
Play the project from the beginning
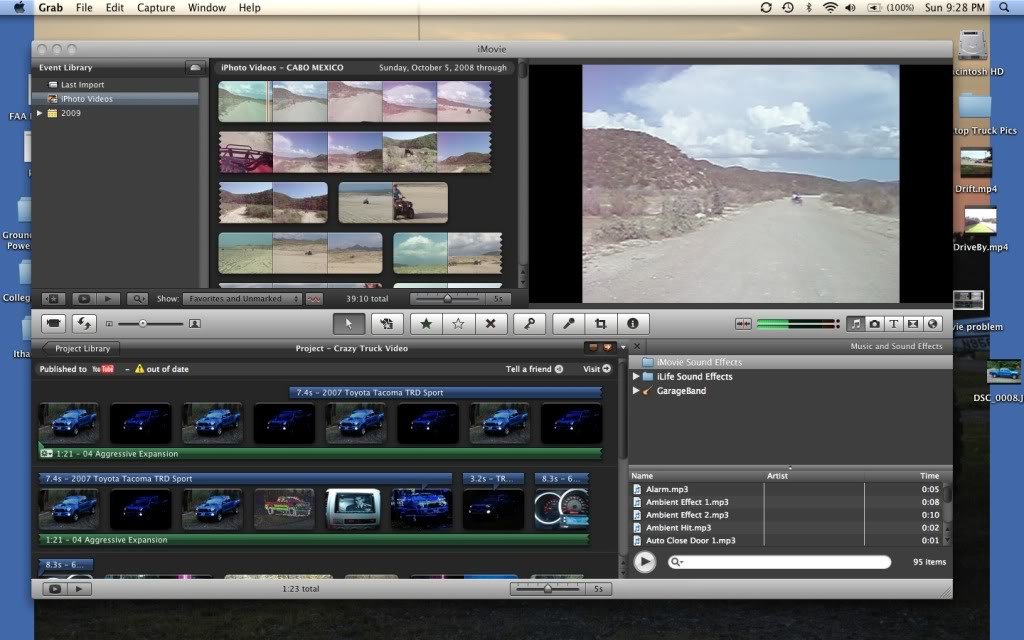[79, 588]
